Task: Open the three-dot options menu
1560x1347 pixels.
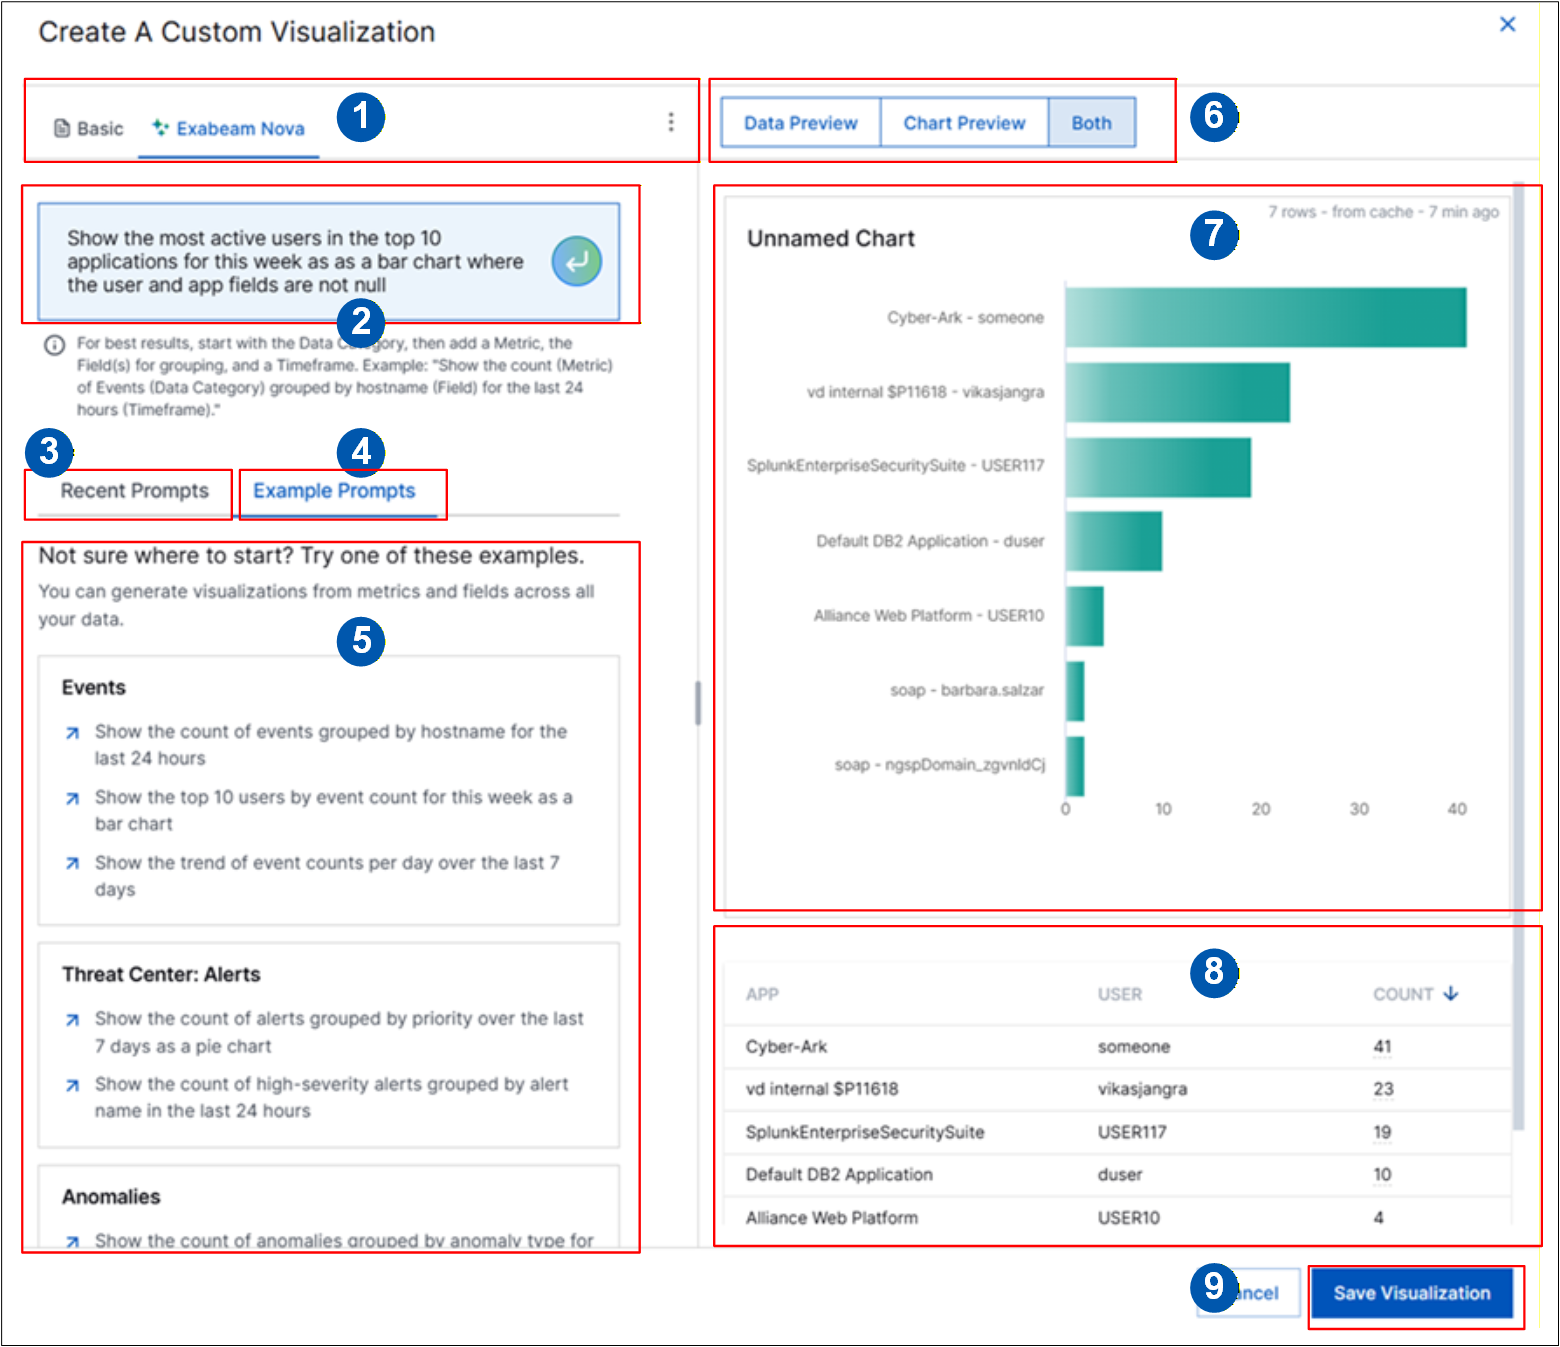Action: 671,122
